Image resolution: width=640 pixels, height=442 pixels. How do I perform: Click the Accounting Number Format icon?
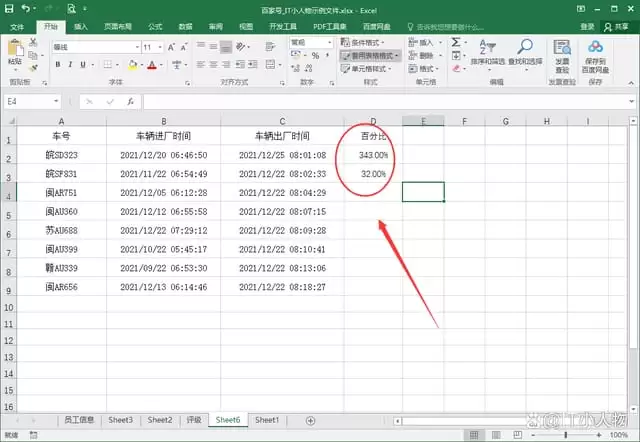[x=296, y=55]
